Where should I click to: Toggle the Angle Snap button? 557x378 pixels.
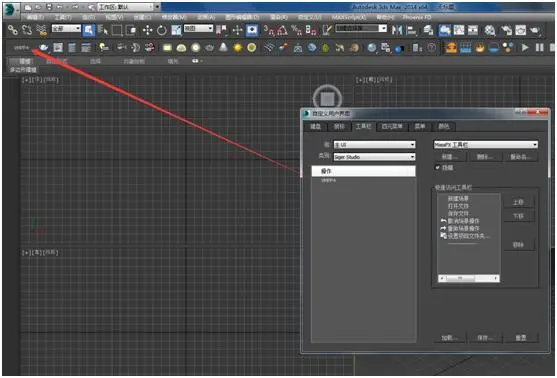(282, 30)
